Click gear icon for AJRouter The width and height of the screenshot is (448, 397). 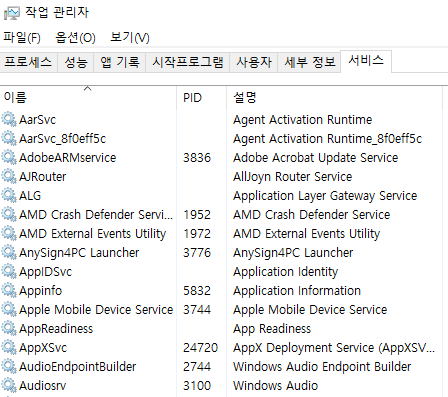pyautogui.click(x=9, y=176)
